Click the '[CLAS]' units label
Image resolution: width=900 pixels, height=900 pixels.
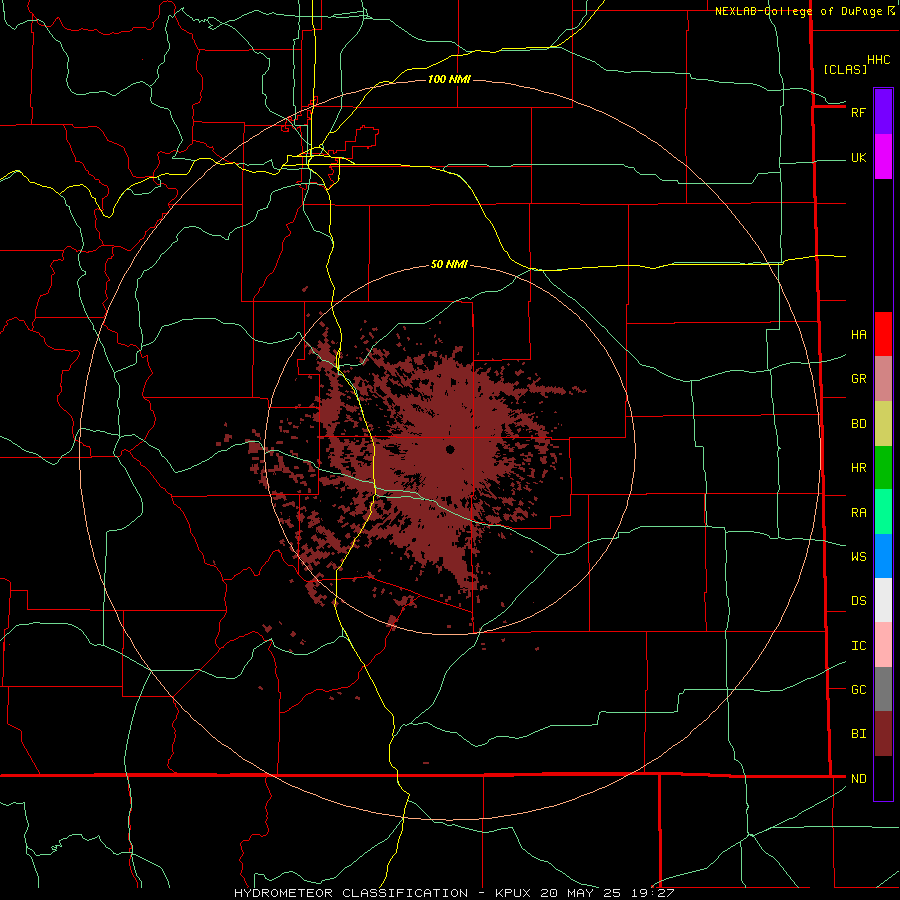pos(845,69)
